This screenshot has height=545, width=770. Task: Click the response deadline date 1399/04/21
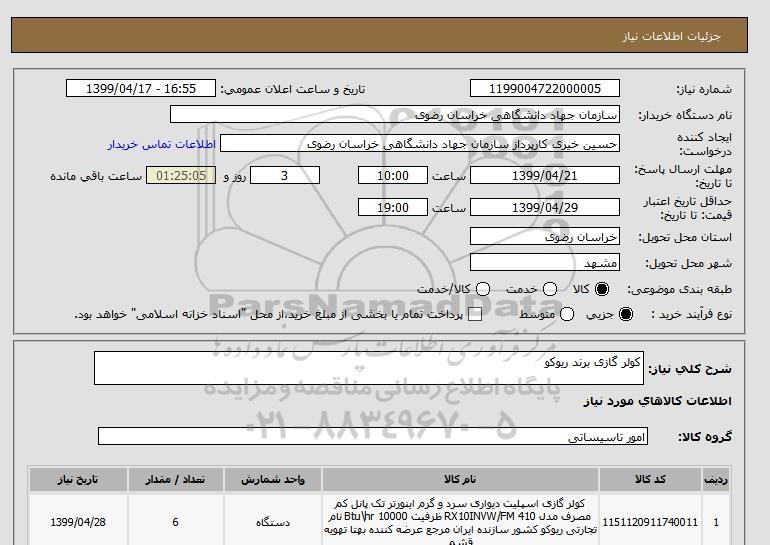click(545, 175)
